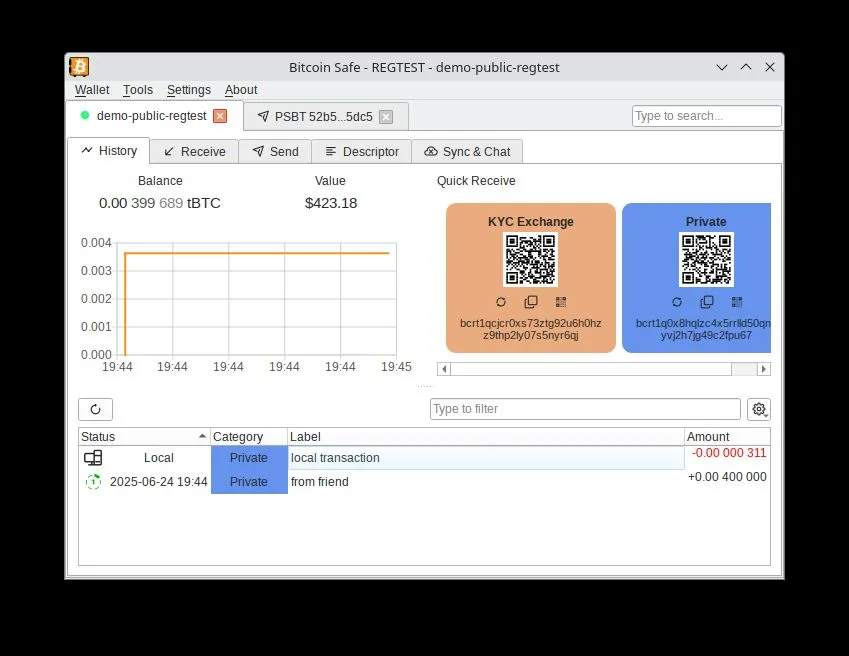Open the window menu chevron in title bar
Screen dimensions: 849x656
pos(722,67)
